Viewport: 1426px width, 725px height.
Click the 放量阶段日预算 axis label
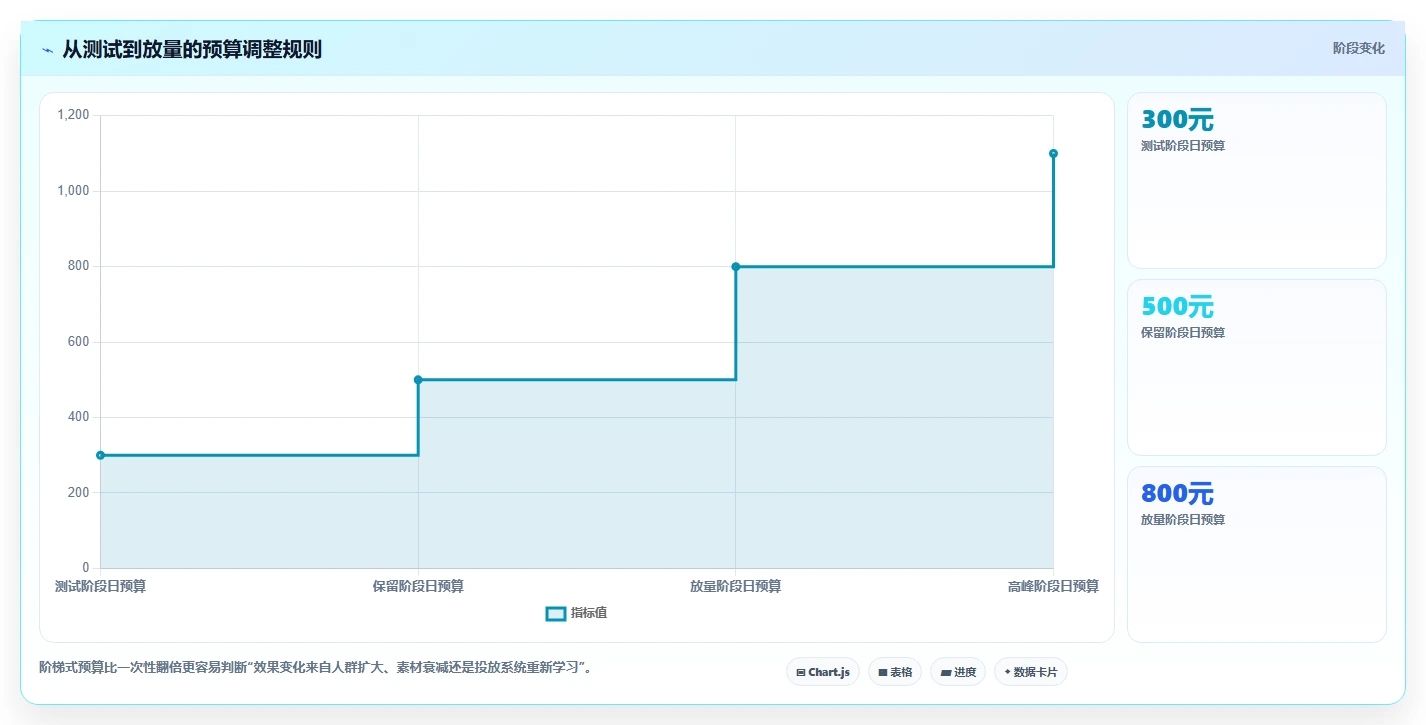click(x=736, y=586)
